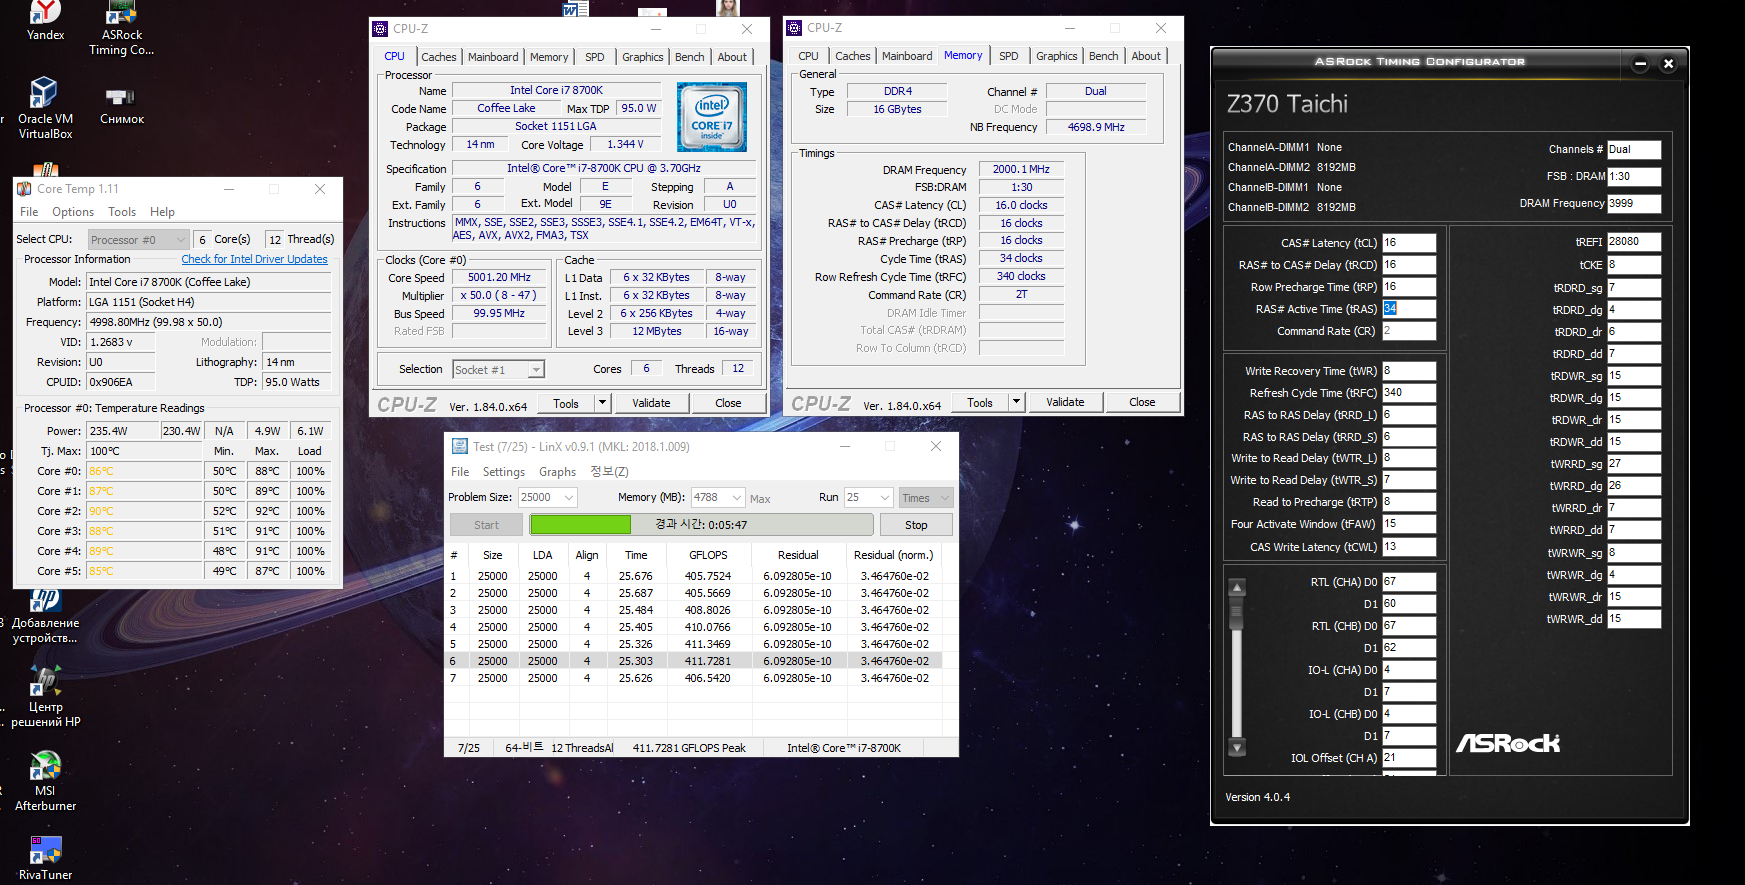Click title bar icon of CPU-Z processor window
The width and height of the screenshot is (1745, 885).
pos(380,29)
